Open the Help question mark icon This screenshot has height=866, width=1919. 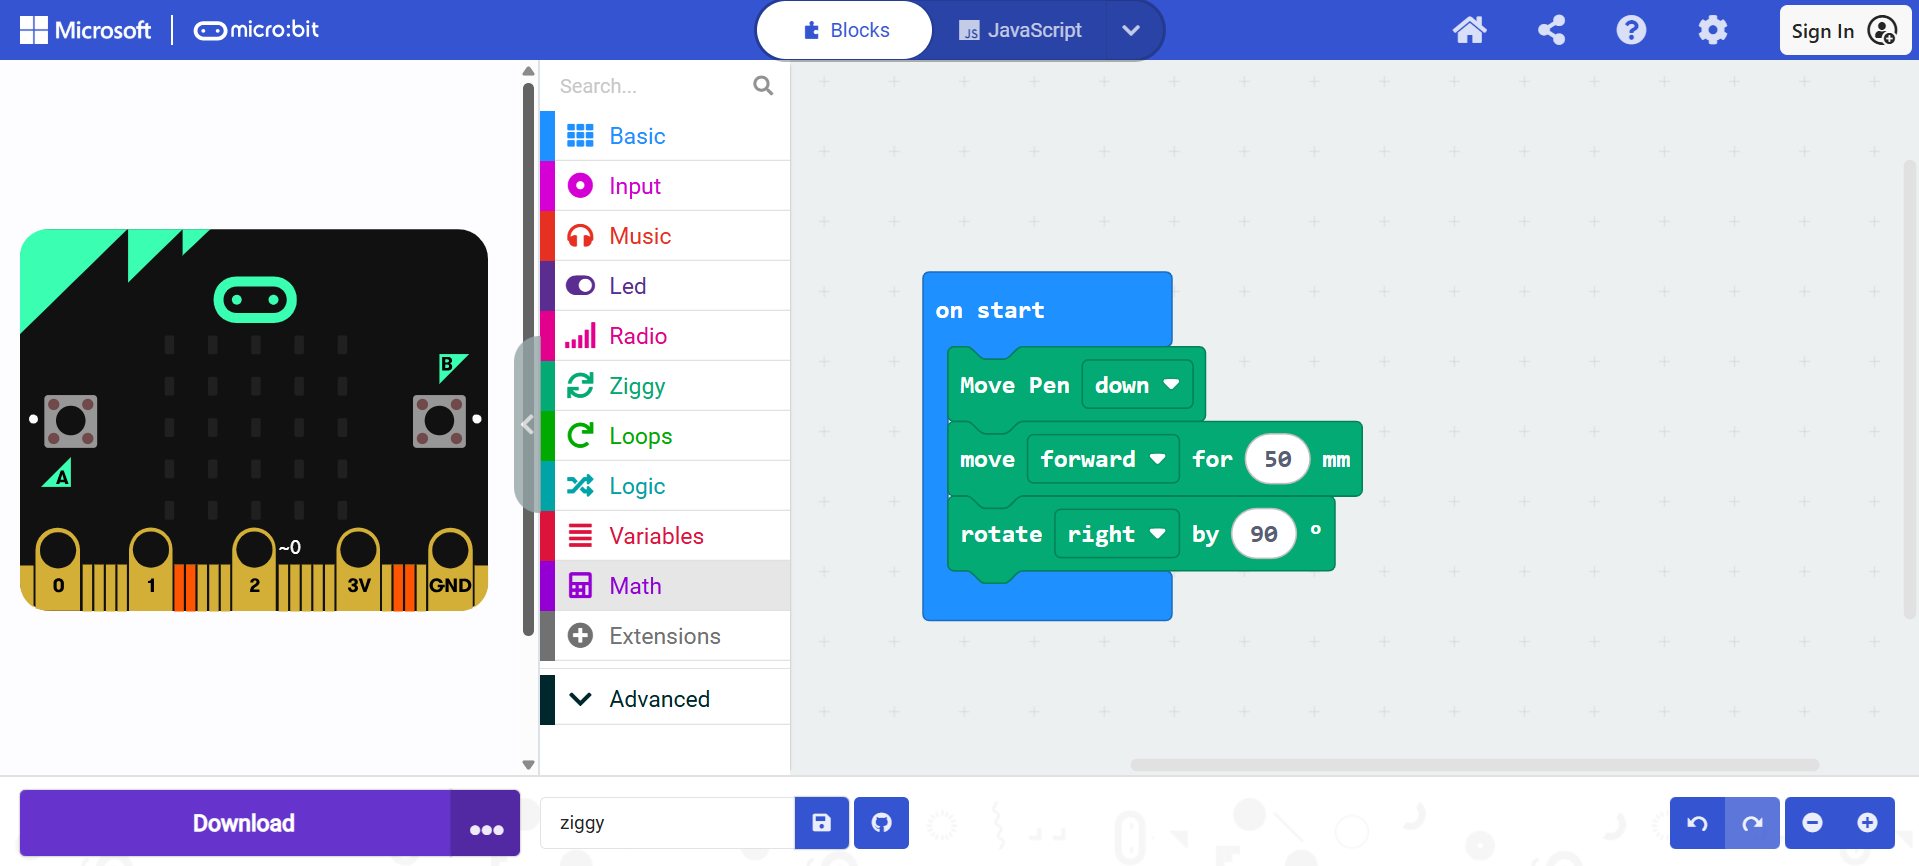[1631, 30]
